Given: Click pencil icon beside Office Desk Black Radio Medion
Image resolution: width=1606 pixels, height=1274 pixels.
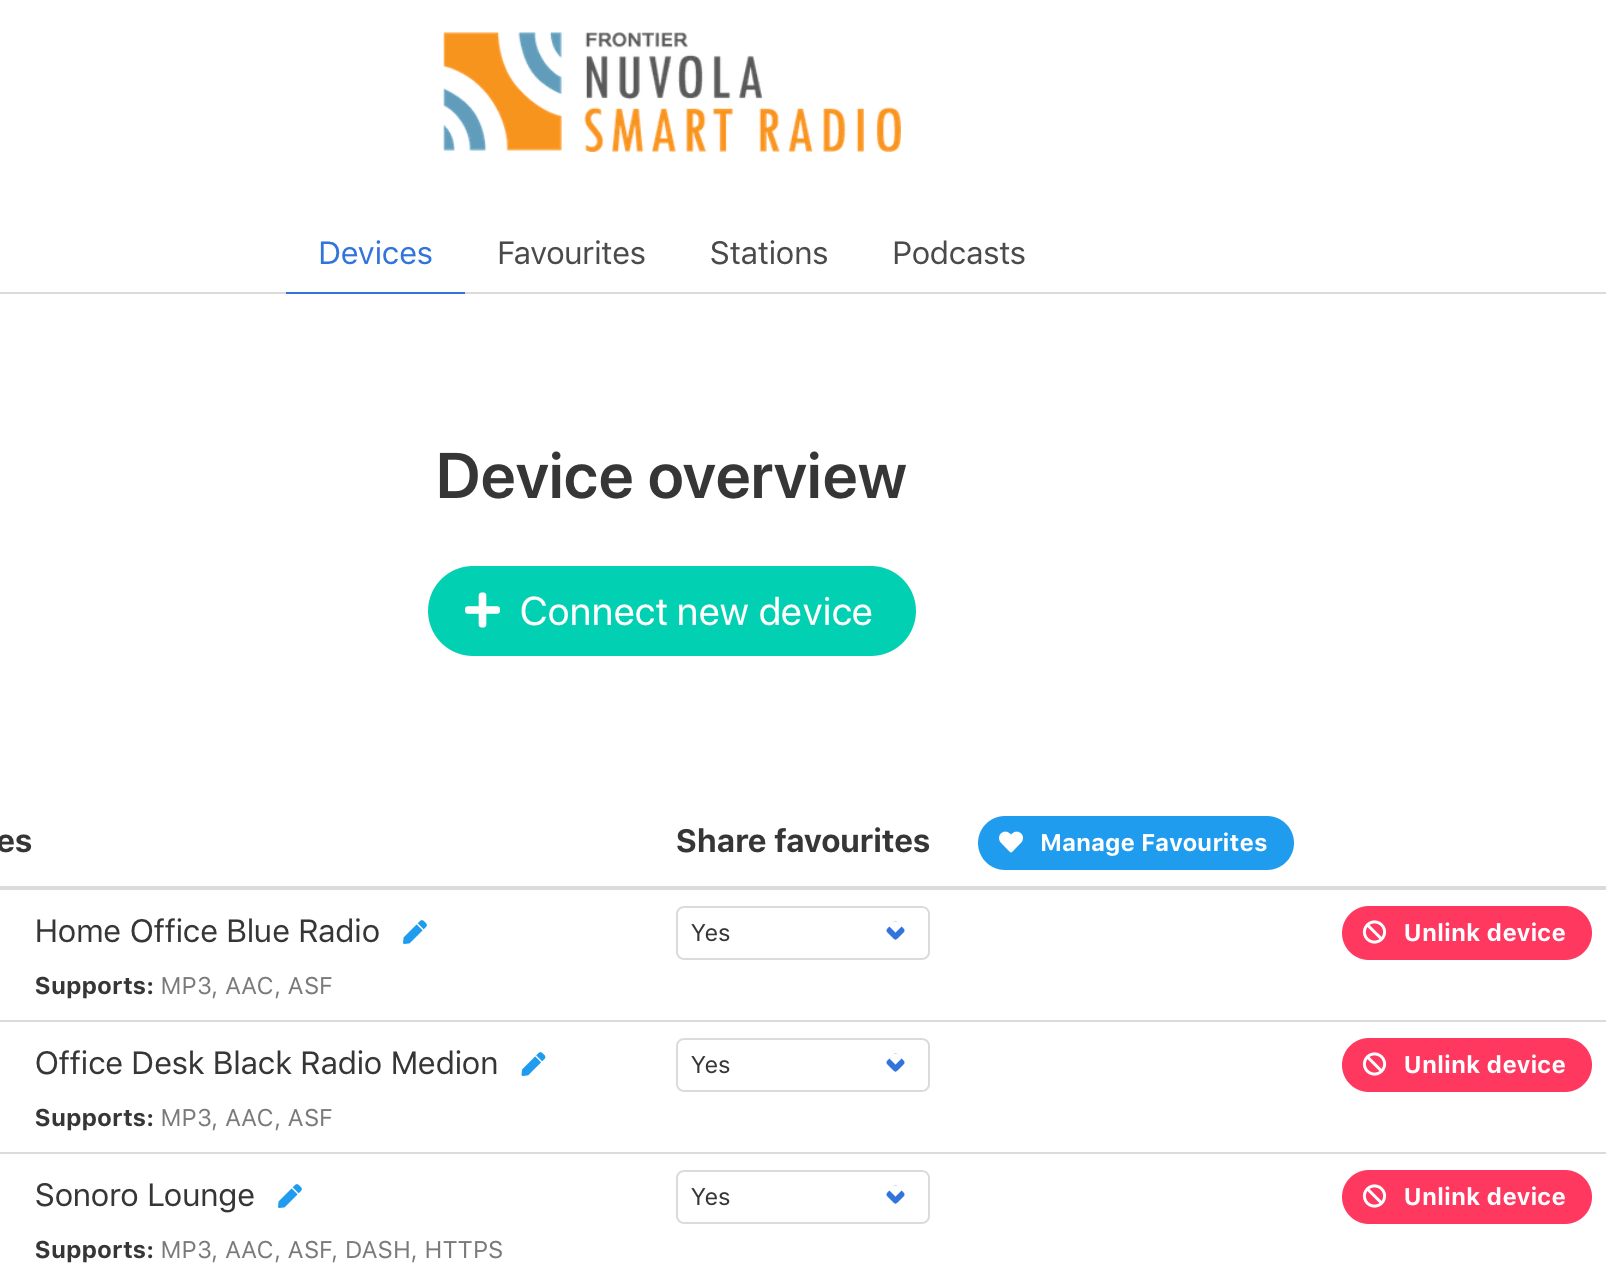Looking at the screenshot, I should pos(534,1064).
